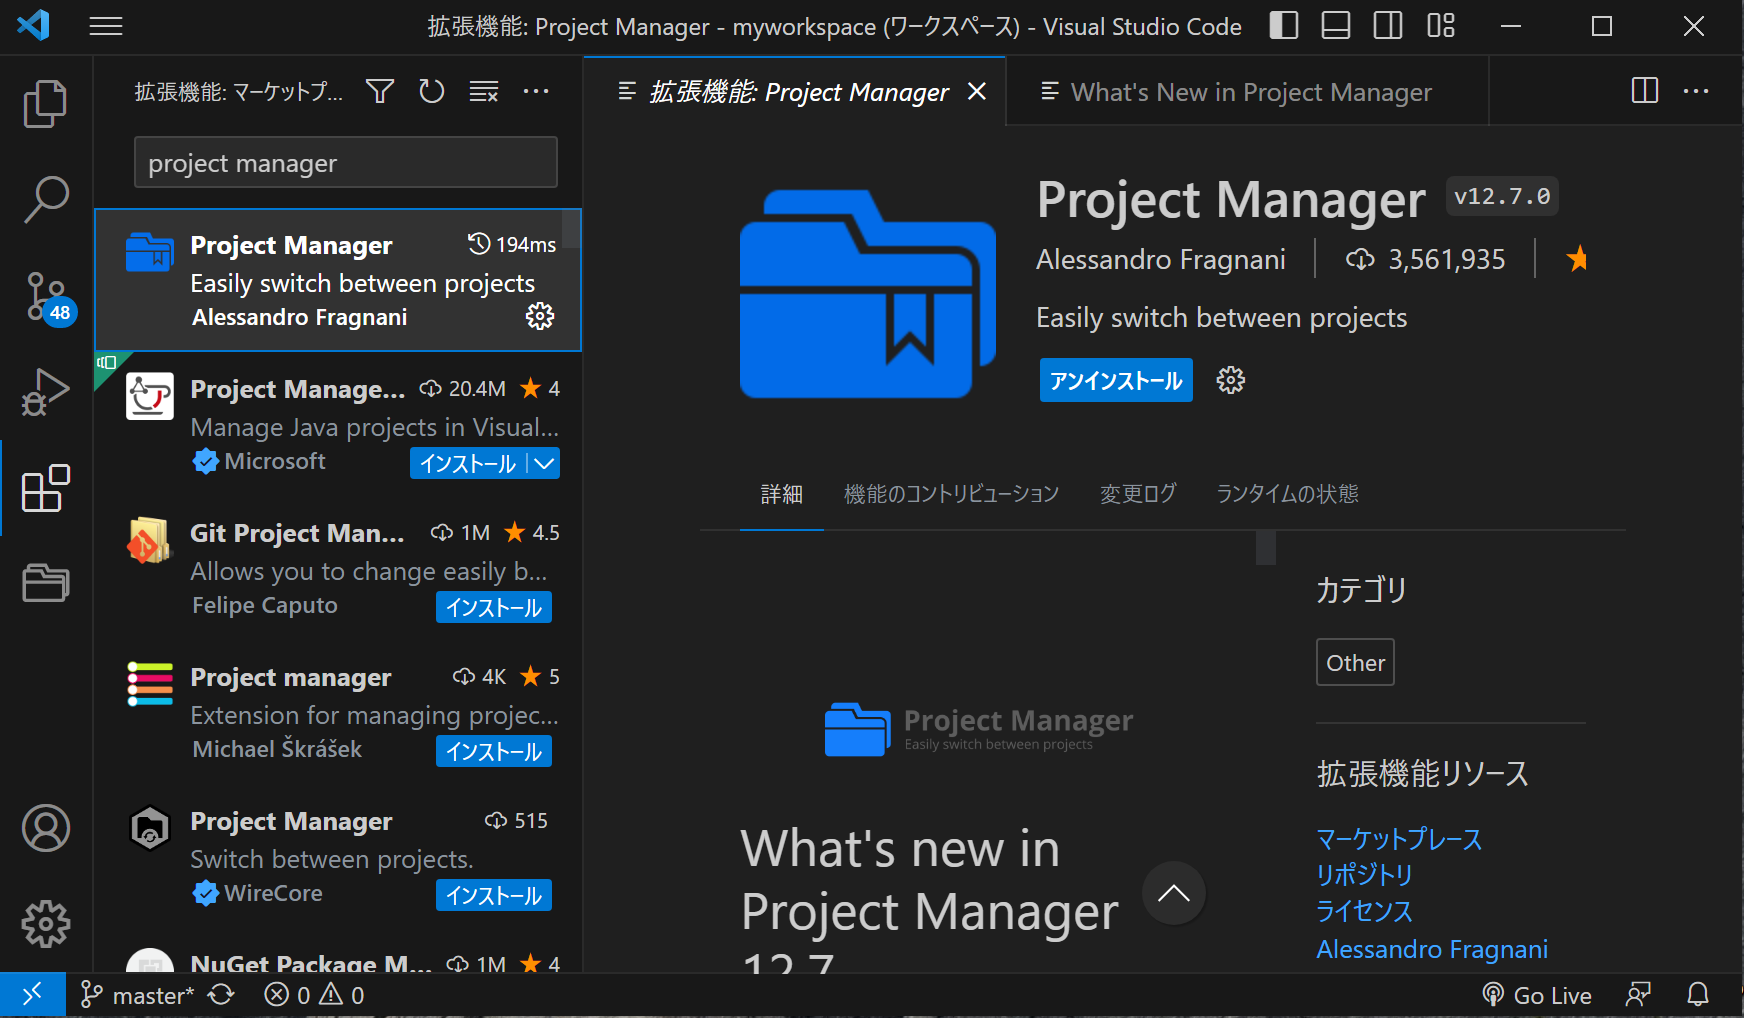Install Project Manager by WireCore
This screenshot has width=1744, height=1018.
click(x=494, y=895)
